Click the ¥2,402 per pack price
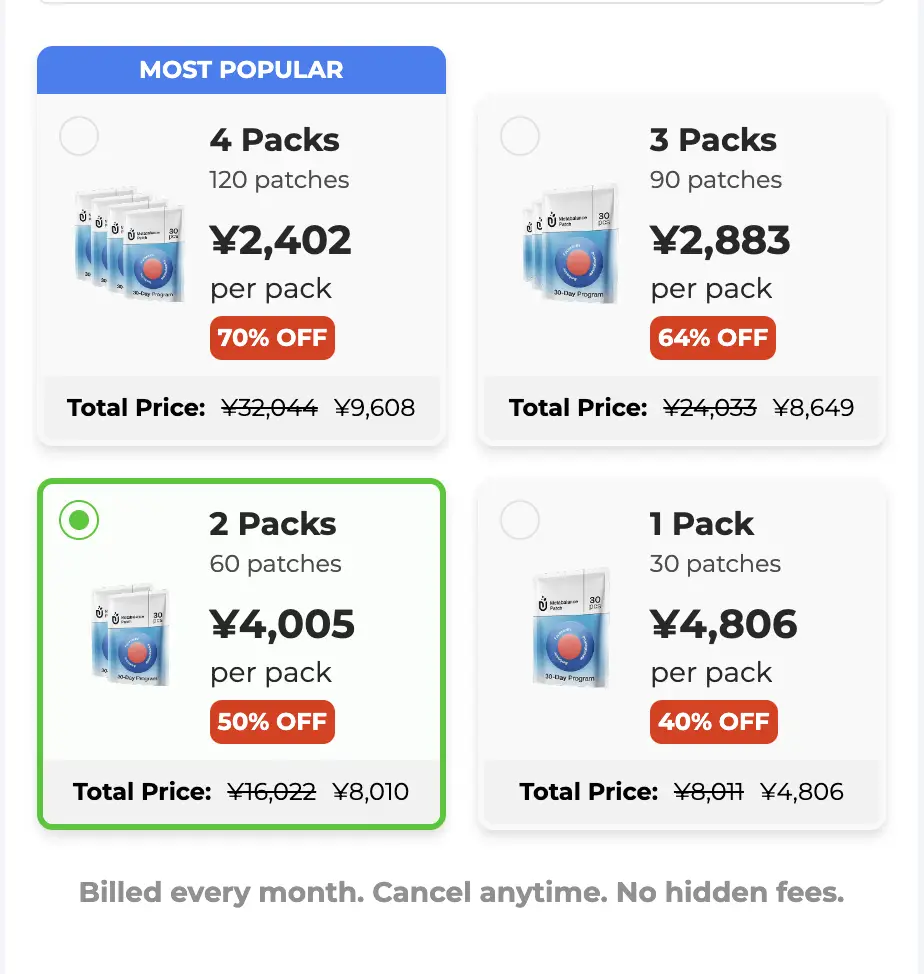The image size is (924, 974). 281,240
